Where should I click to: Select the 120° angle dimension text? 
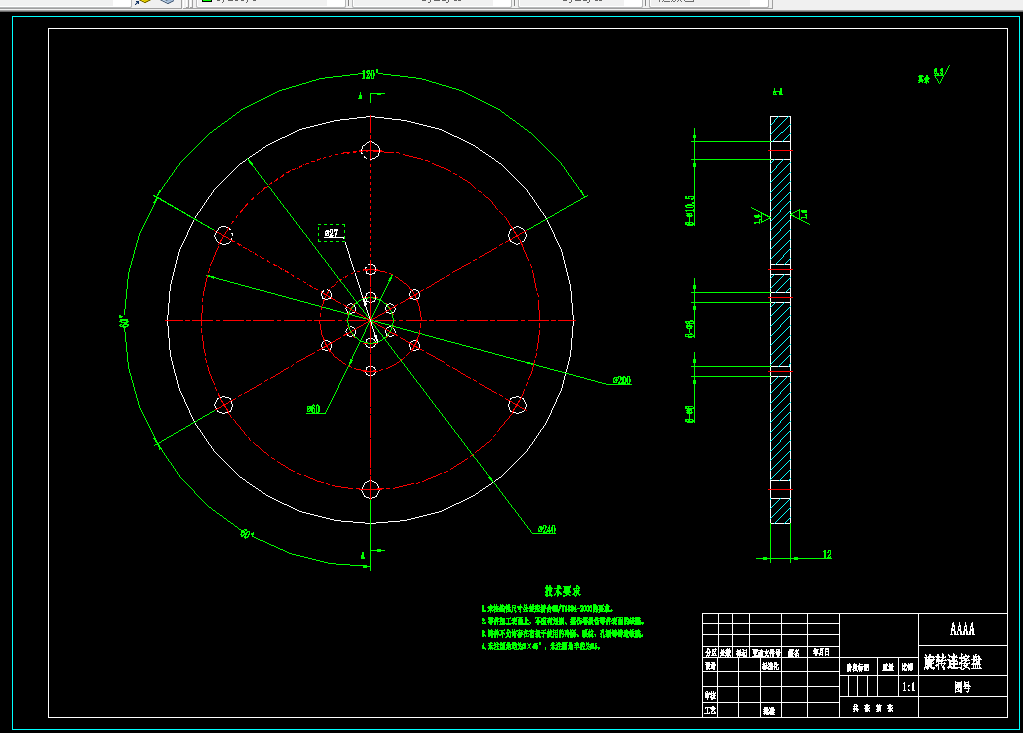click(370, 74)
